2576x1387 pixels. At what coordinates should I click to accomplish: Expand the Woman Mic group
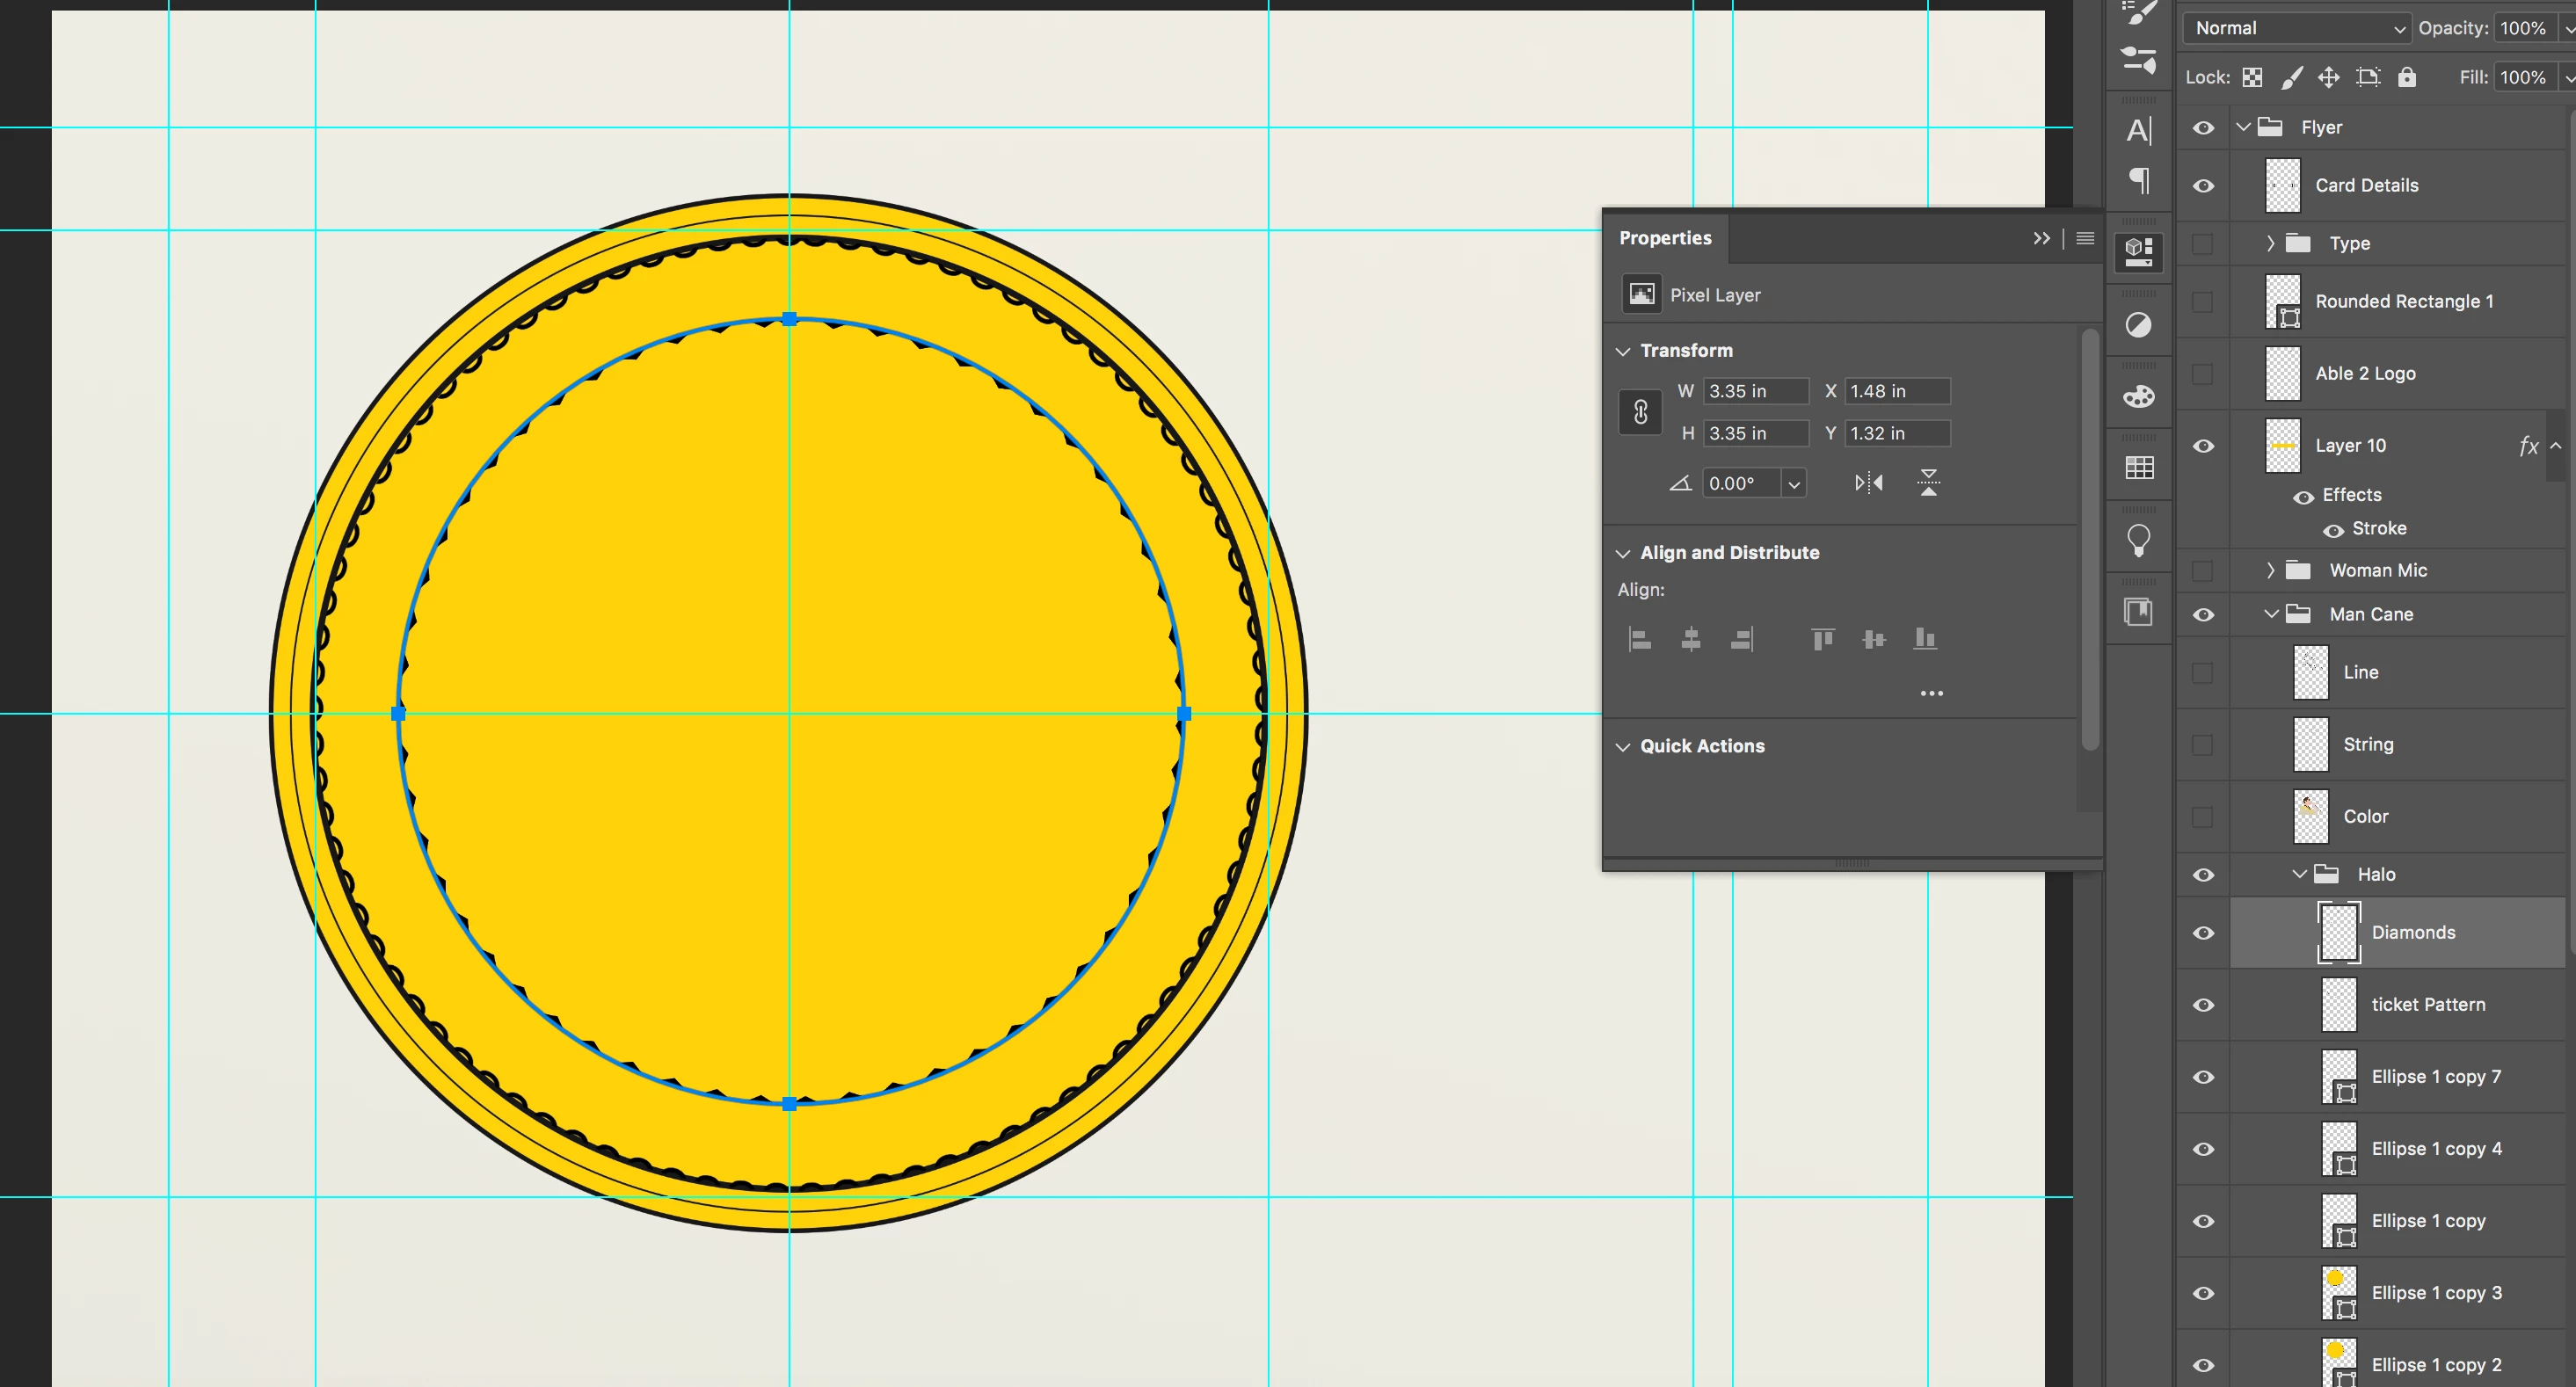point(2270,570)
